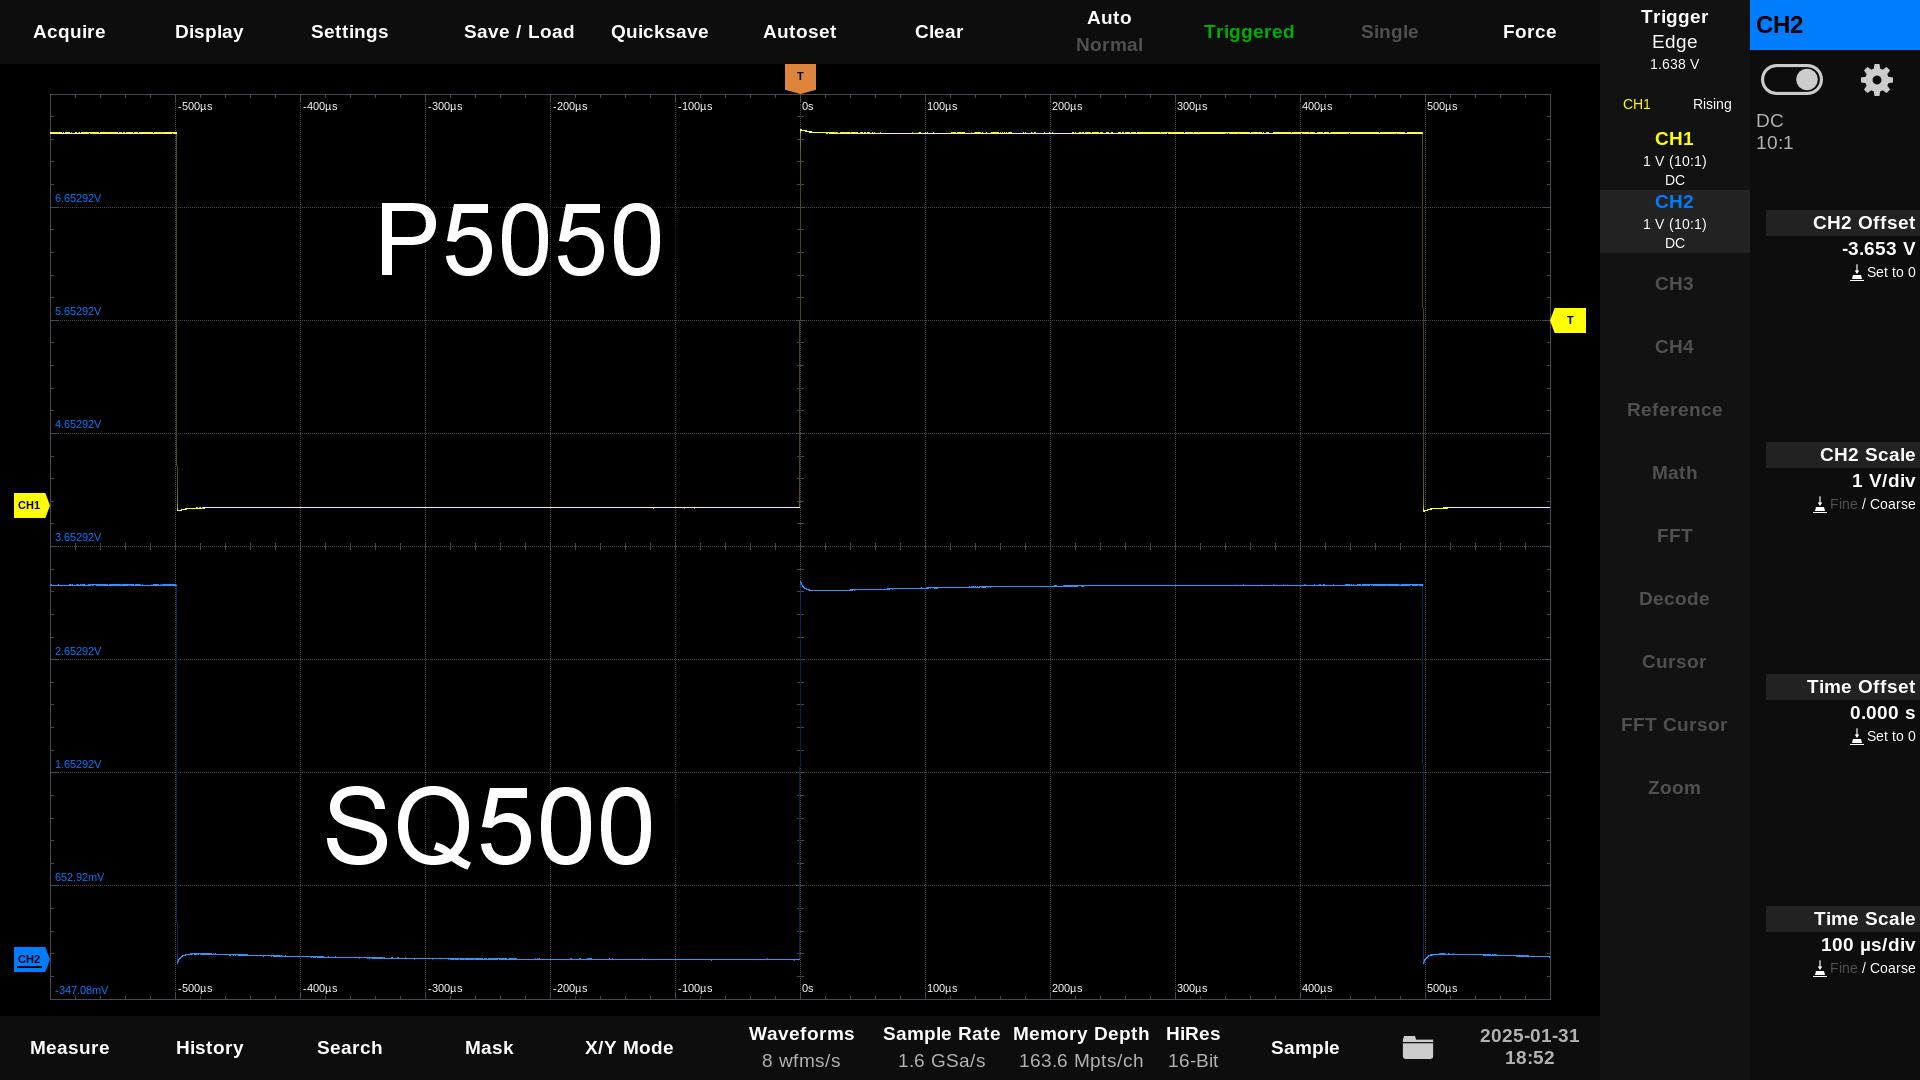
Task: Open the Settings menu
Action: point(349,32)
